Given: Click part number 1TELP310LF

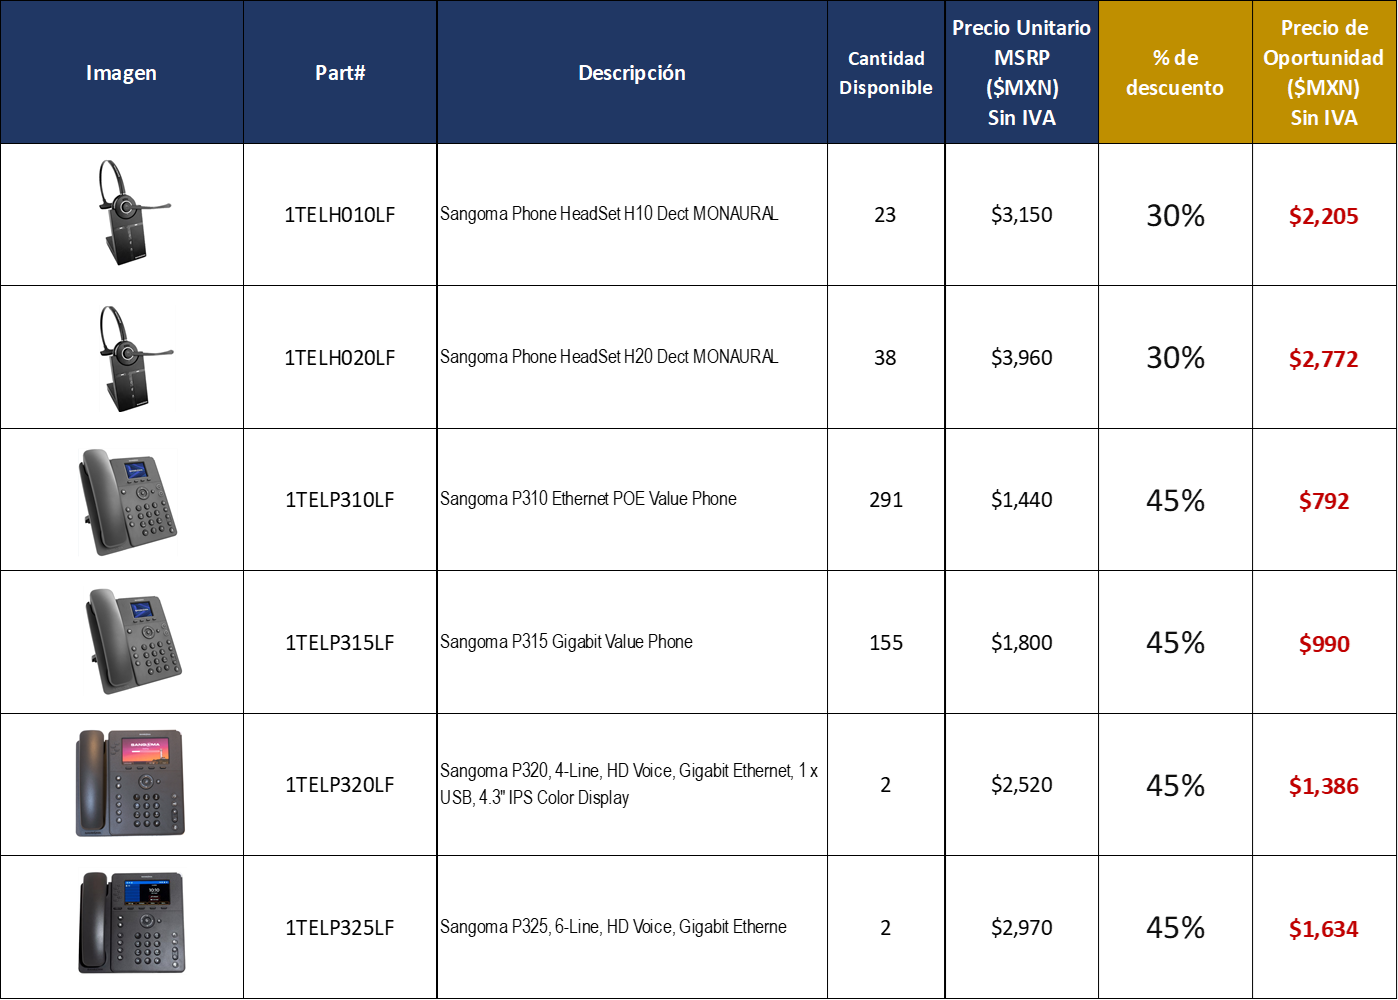Looking at the screenshot, I should coord(340,500).
